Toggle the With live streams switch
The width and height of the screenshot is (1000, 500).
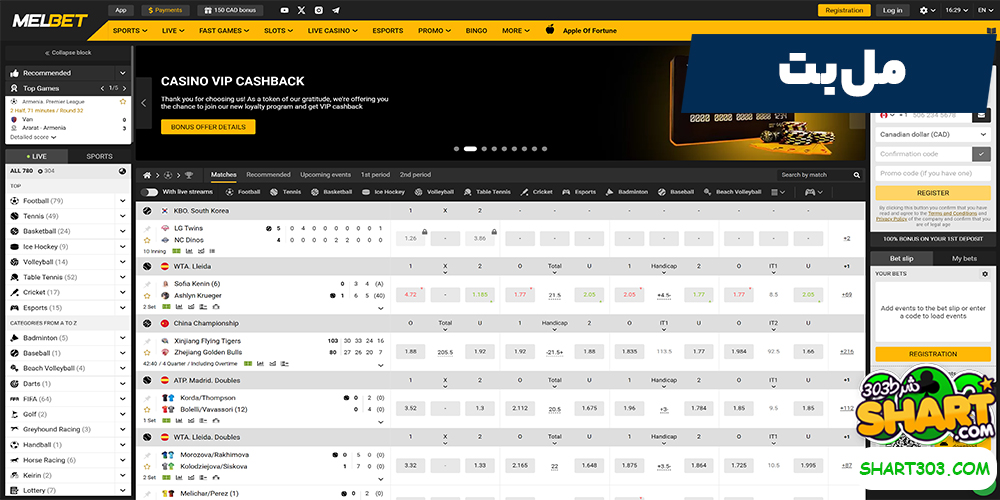coord(149,191)
